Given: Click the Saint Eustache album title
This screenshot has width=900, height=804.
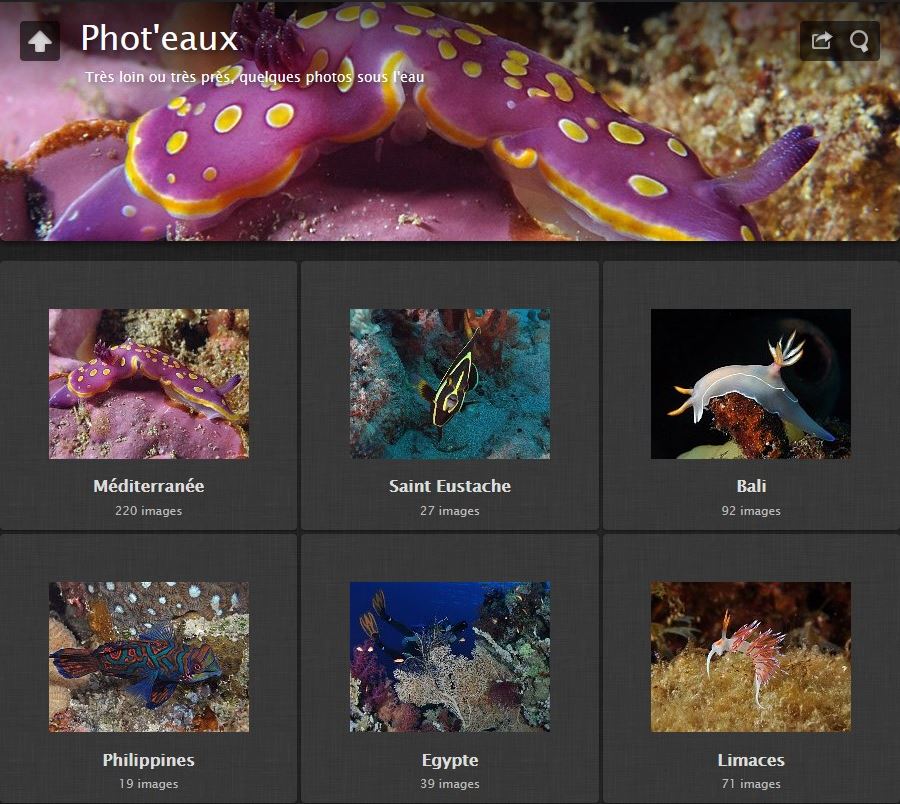Looking at the screenshot, I should pos(450,486).
